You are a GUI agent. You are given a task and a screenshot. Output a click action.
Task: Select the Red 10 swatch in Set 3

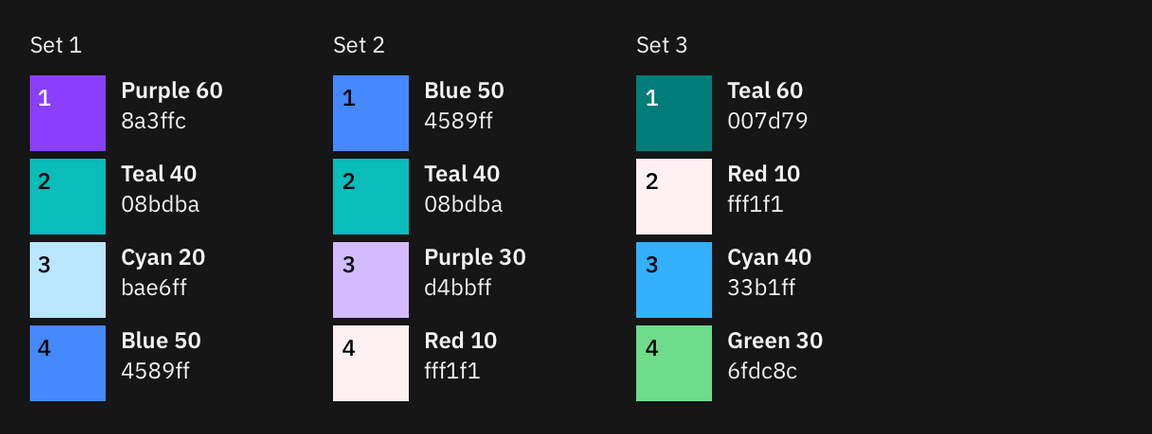coord(674,196)
